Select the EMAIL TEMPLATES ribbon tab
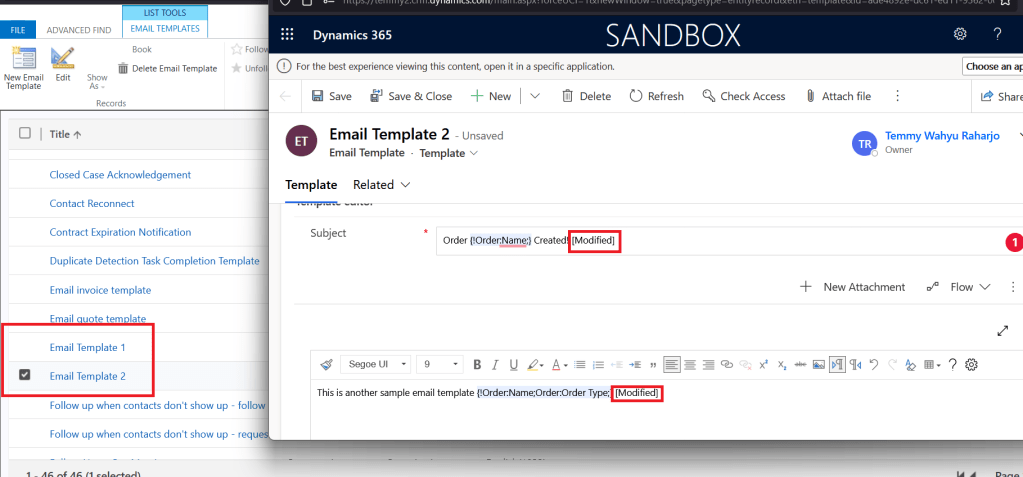The image size is (1023, 477). tap(165, 29)
